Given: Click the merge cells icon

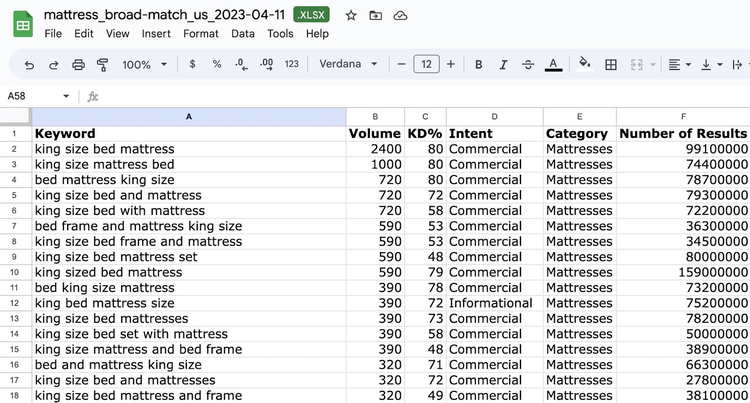Looking at the screenshot, I should click(x=637, y=65).
